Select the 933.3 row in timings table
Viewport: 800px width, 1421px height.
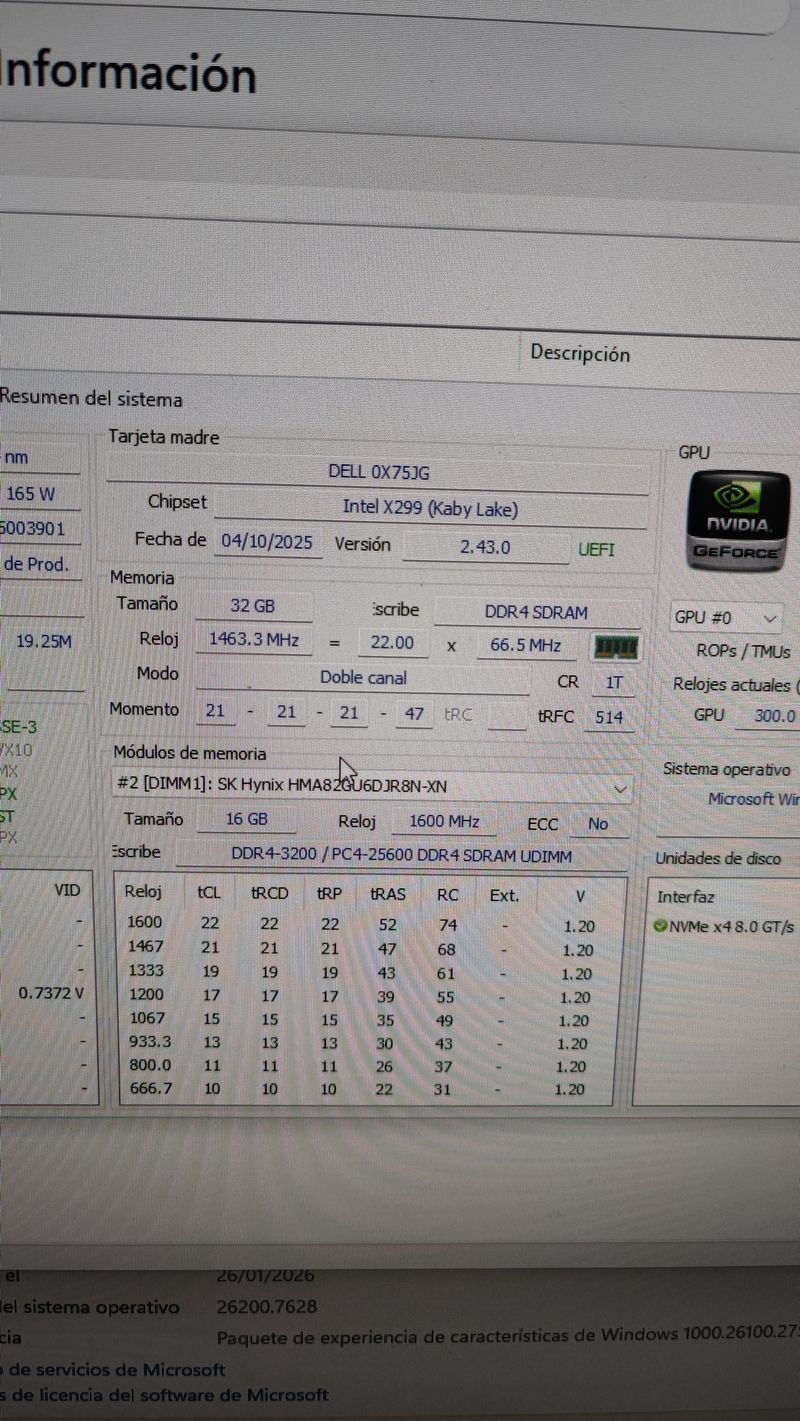(x=365, y=1042)
